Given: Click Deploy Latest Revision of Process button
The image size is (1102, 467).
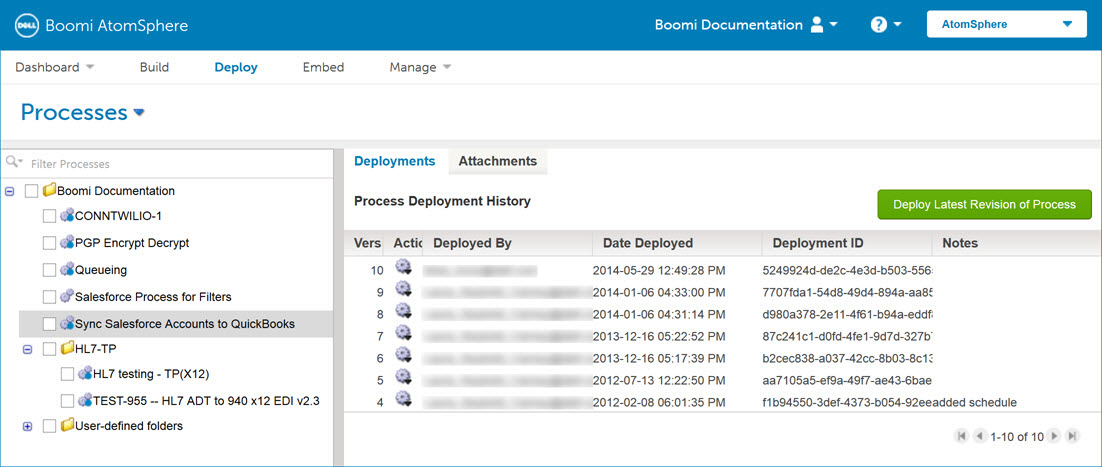Looking at the screenshot, I should click(x=984, y=205).
